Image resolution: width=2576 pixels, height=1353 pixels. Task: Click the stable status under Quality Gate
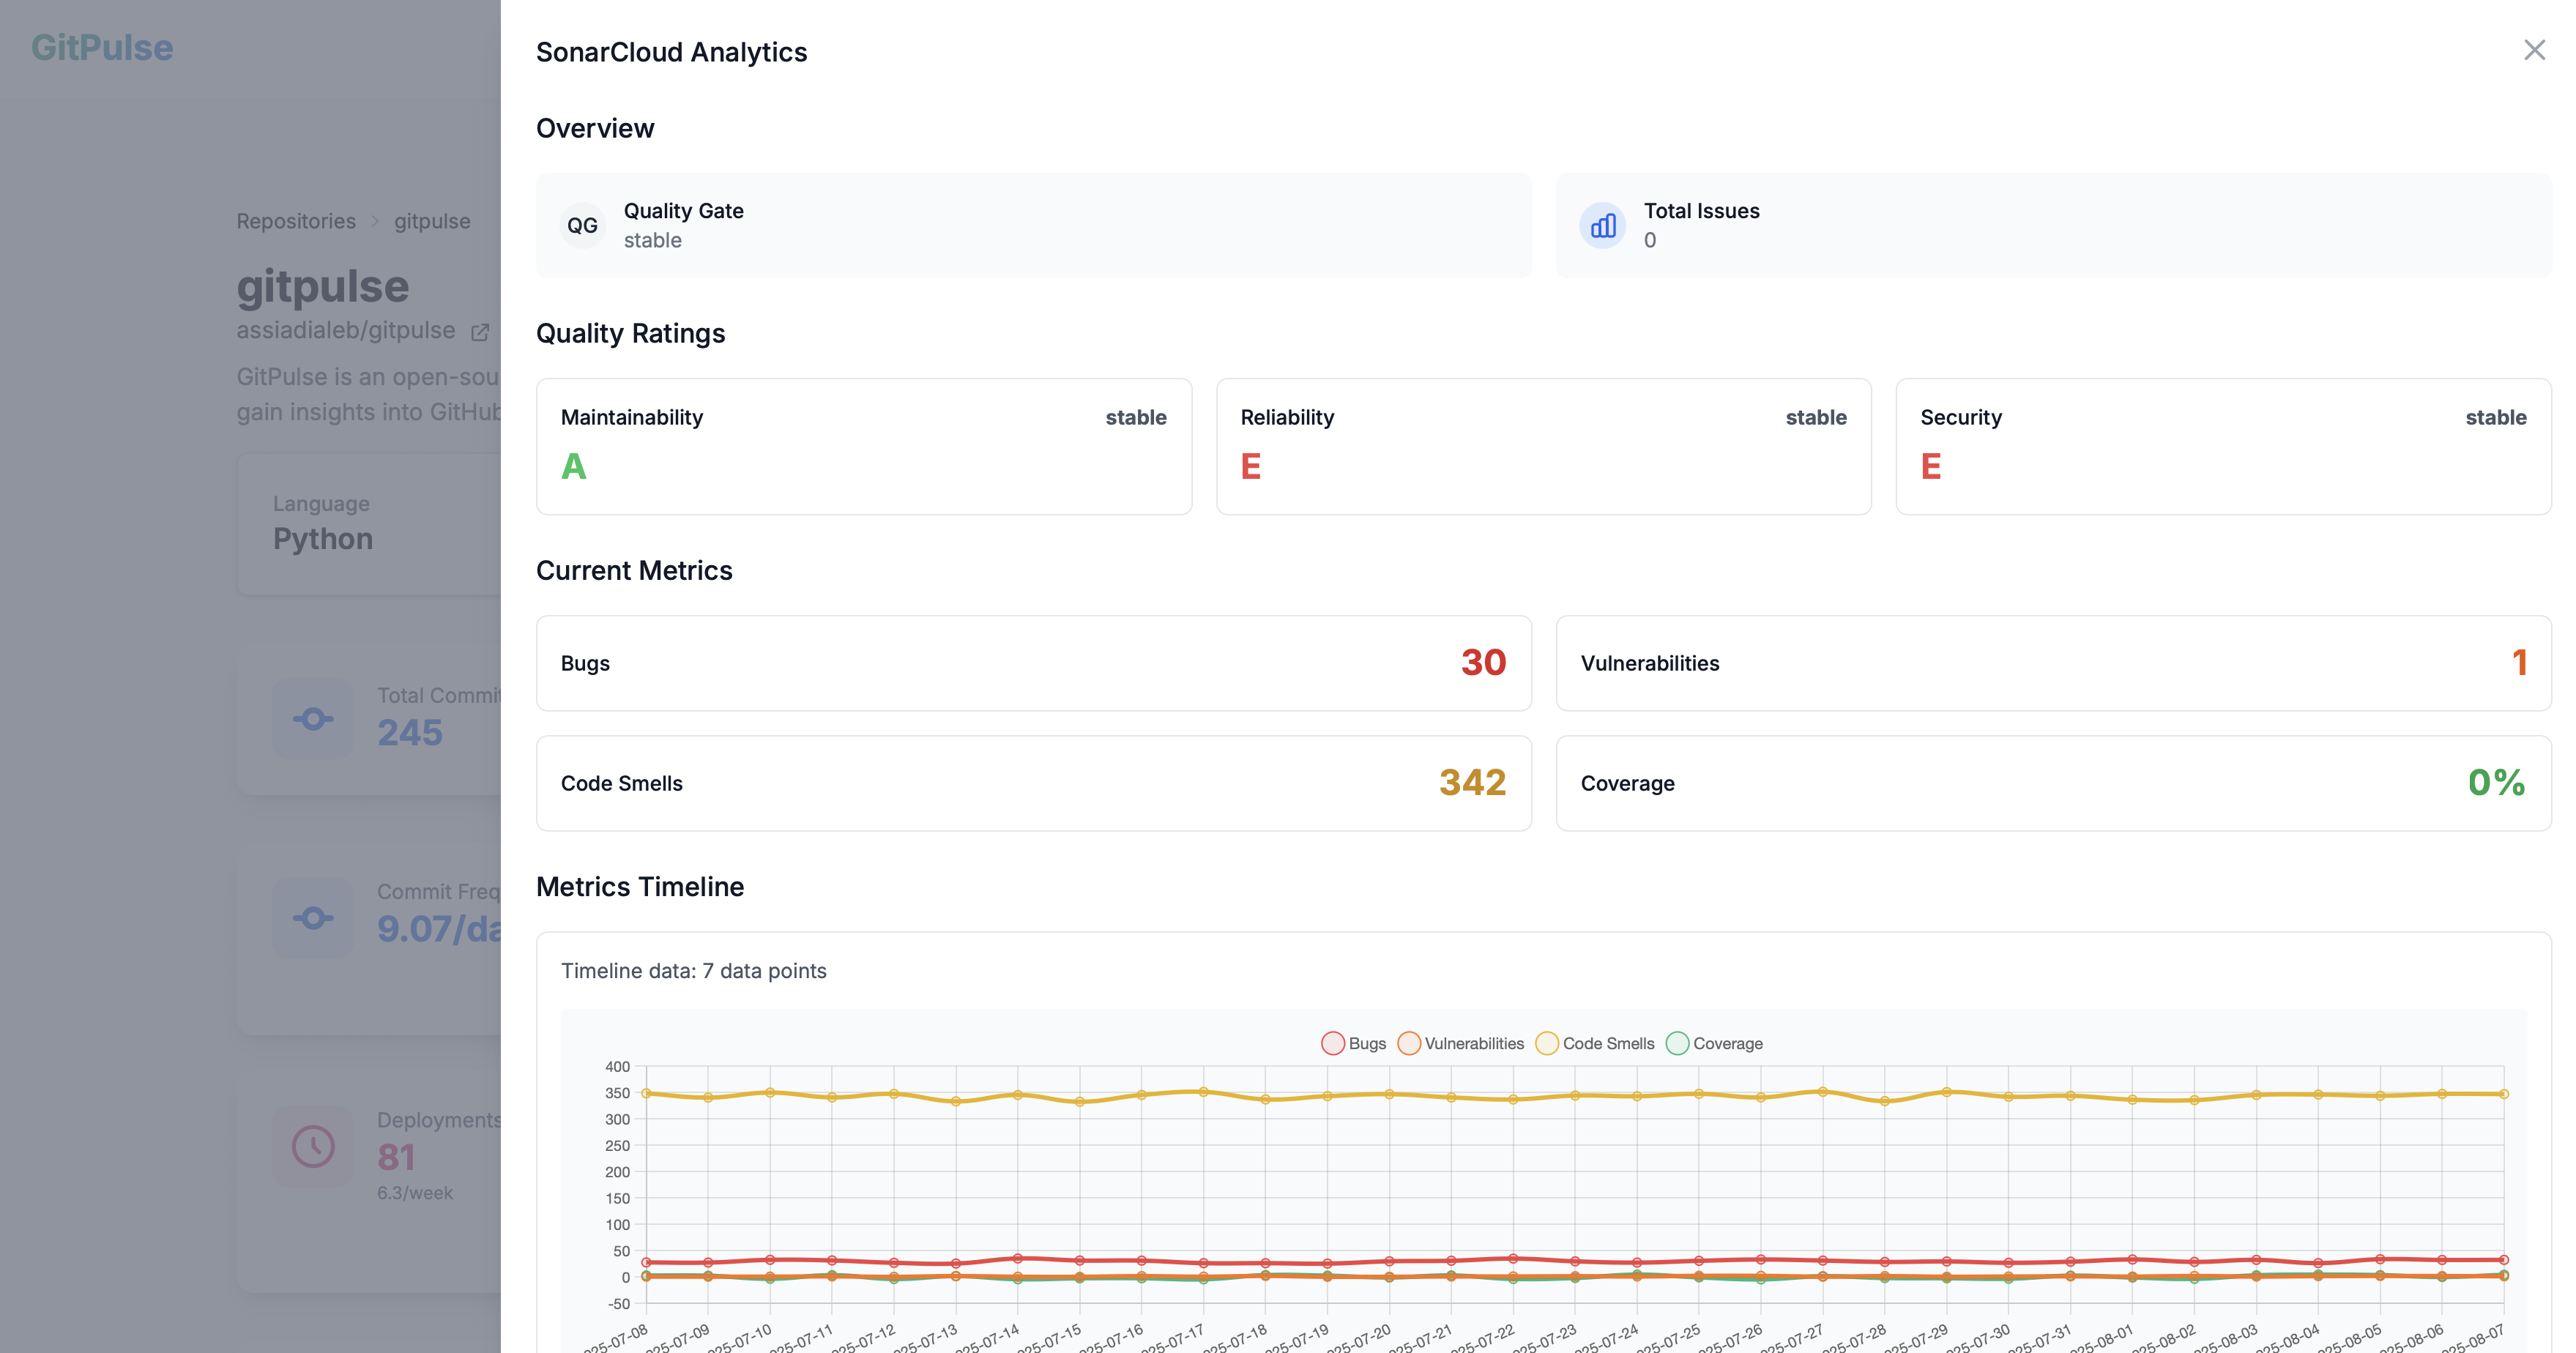pos(653,240)
